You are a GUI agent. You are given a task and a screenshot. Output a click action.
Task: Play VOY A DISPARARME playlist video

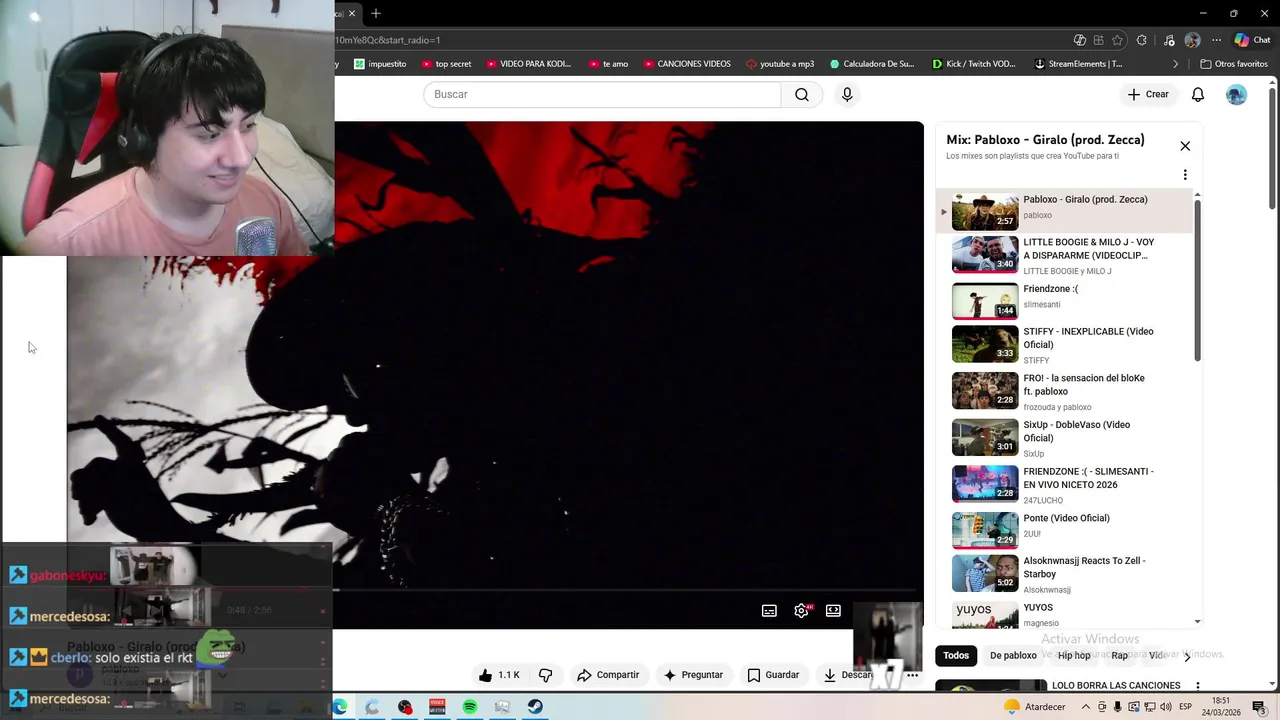point(1065,256)
